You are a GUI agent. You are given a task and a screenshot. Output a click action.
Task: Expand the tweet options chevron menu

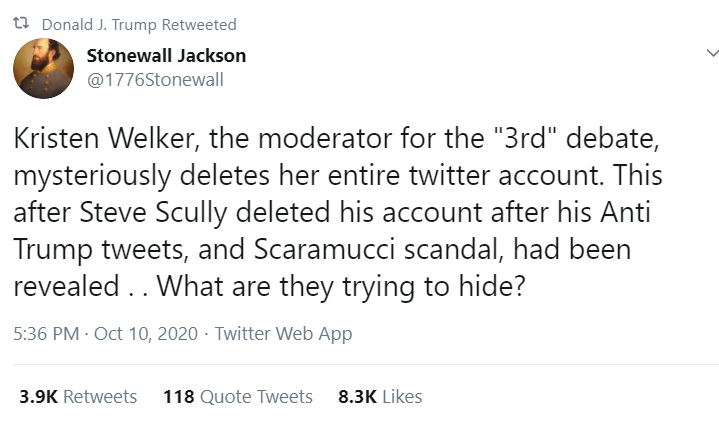(x=712, y=53)
